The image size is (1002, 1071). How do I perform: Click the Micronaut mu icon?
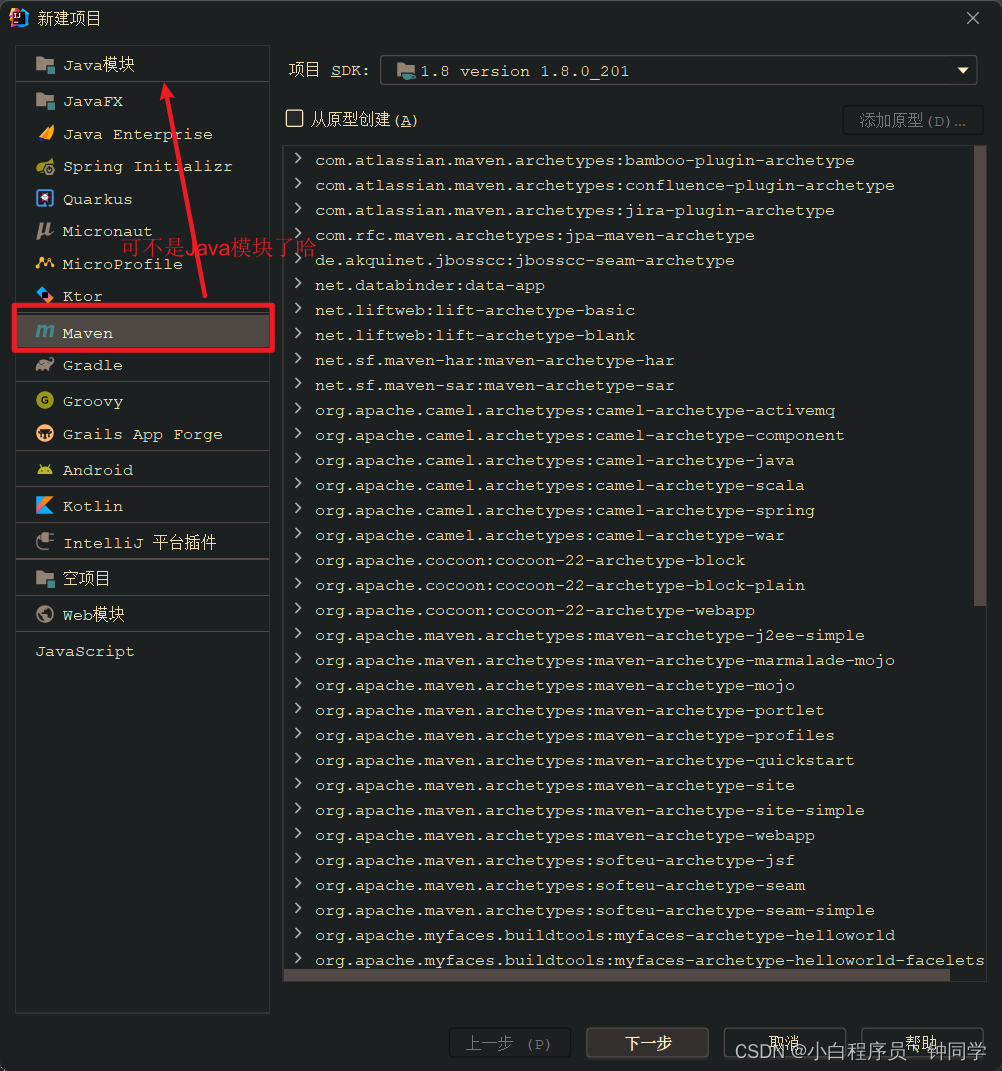(x=44, y=231)
